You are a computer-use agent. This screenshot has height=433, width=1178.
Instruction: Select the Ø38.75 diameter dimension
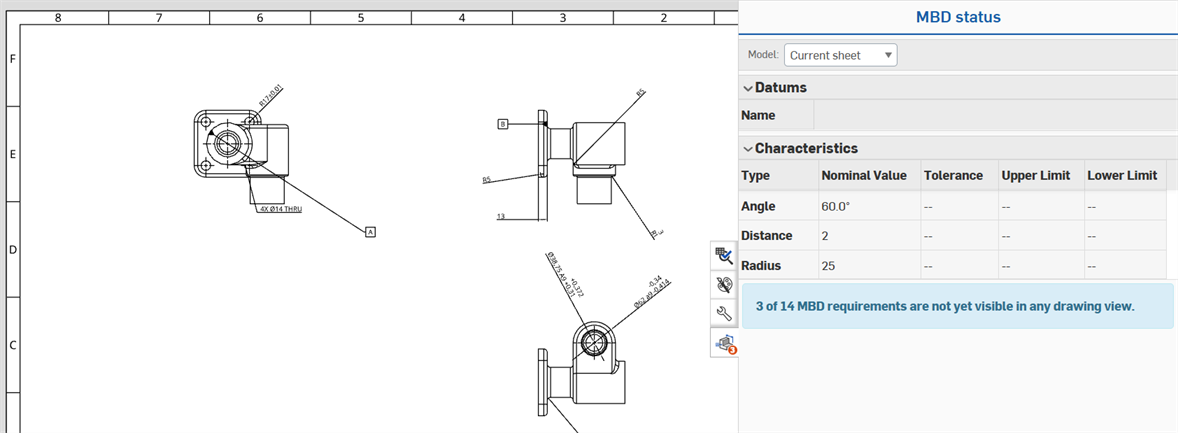click(566, 276)
